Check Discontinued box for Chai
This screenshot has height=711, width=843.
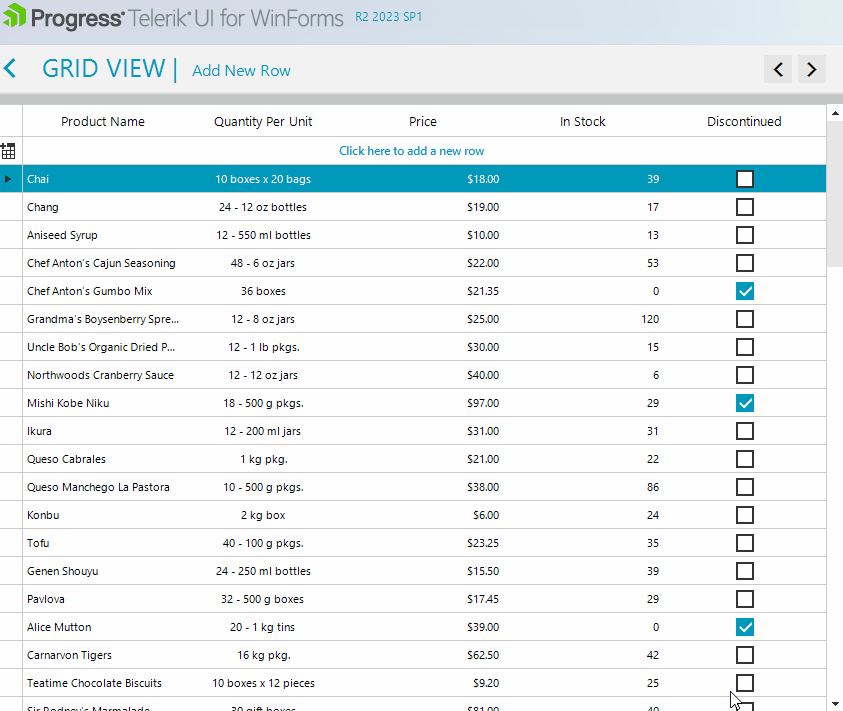tap(744, 179)
